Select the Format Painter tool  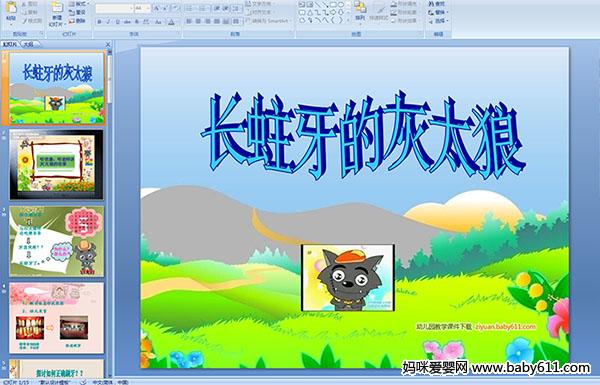click(32, 21)
